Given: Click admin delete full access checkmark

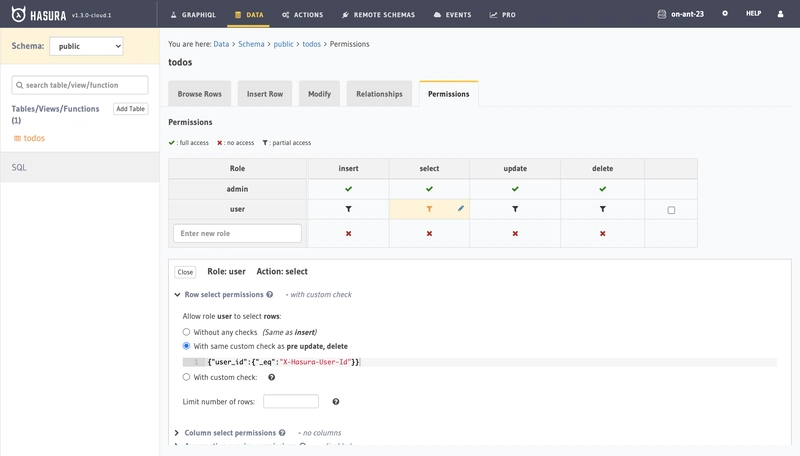Looking at the screenshot, I should click(x=603, y=189).
